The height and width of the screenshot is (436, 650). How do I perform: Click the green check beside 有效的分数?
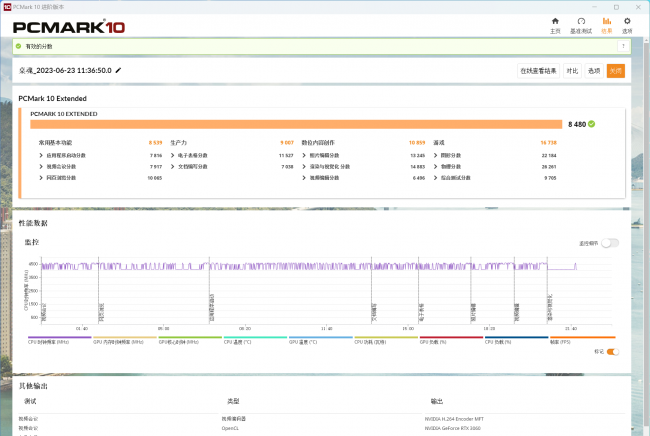coord(18,46)
